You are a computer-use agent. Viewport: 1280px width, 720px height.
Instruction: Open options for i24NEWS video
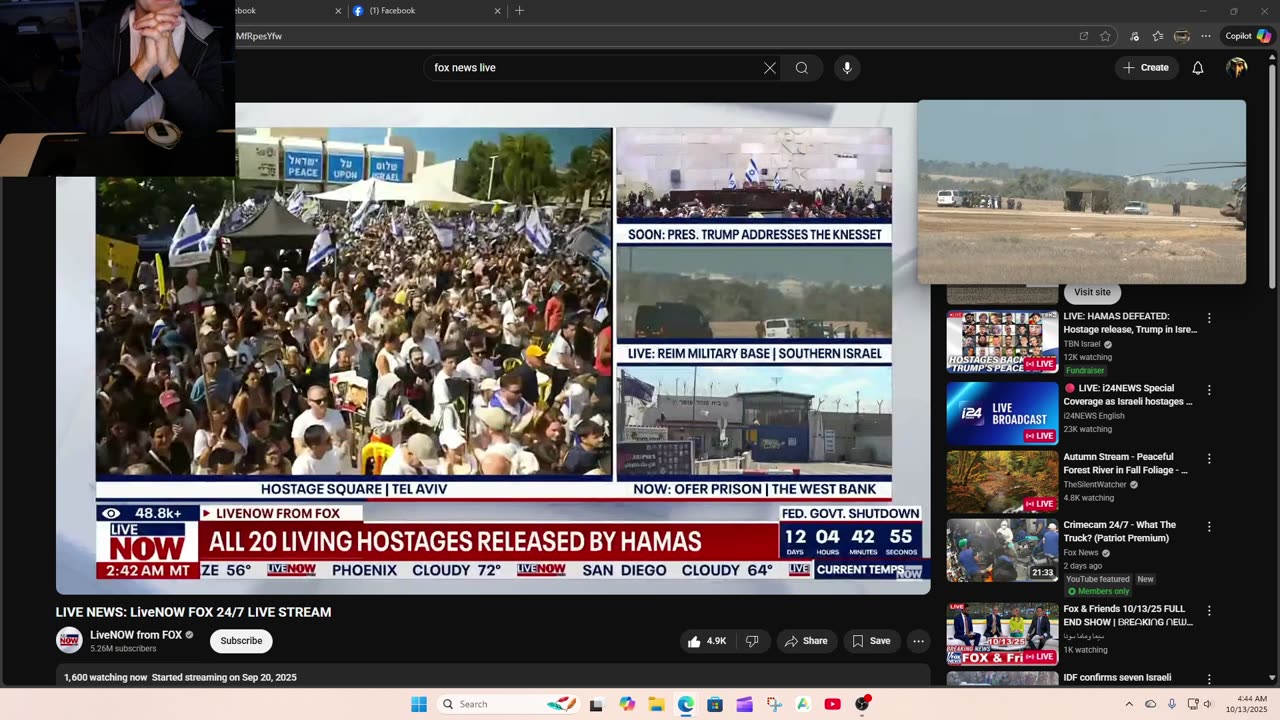point(1209,390)
